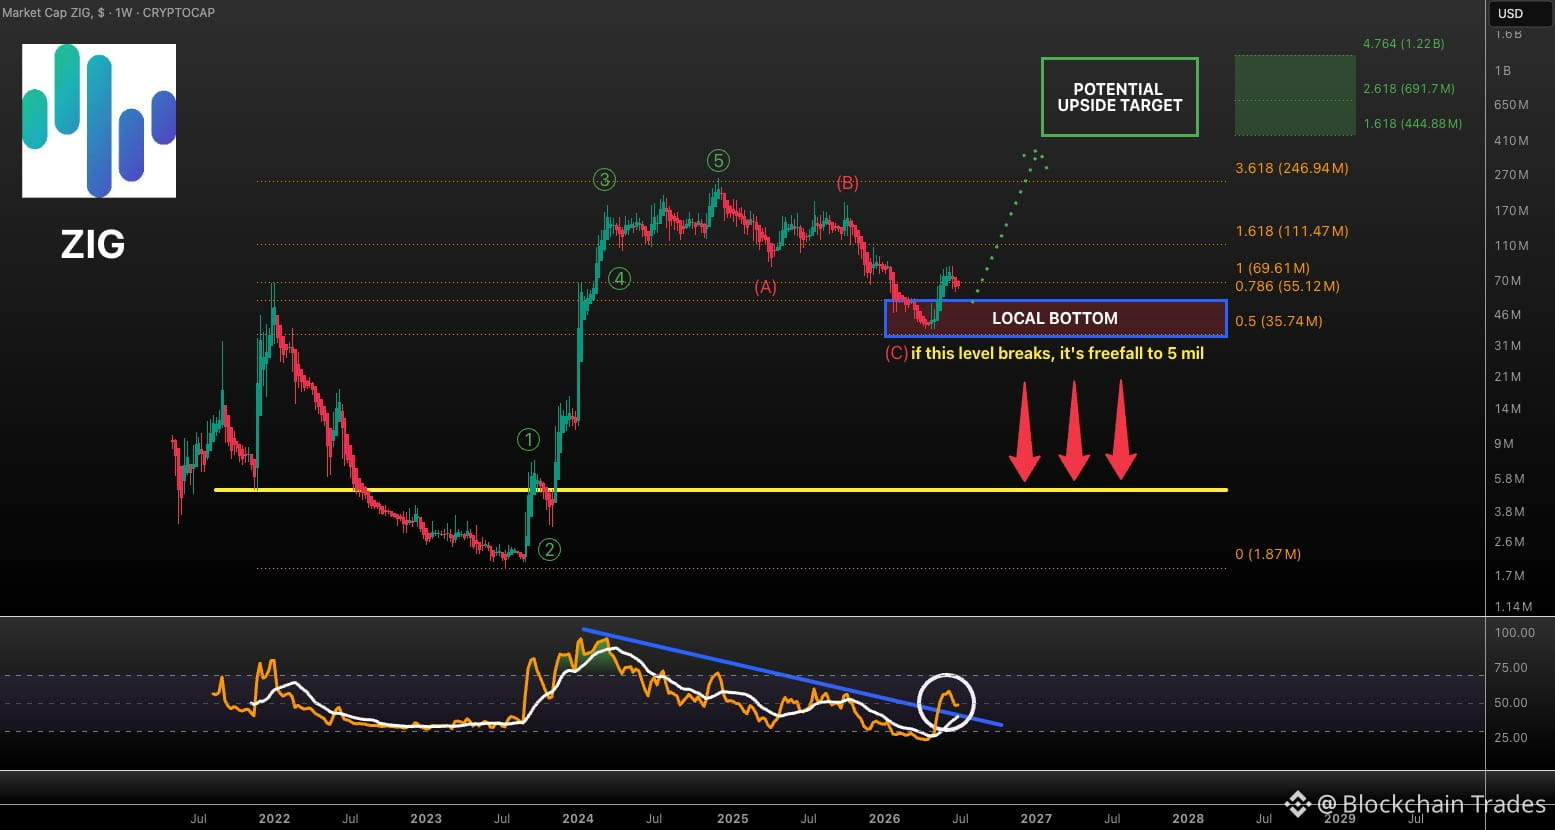1555x830 pixels.
Task: Click the 0 (1.87M) Fibonacci label
Action: tap(1268, 554)
